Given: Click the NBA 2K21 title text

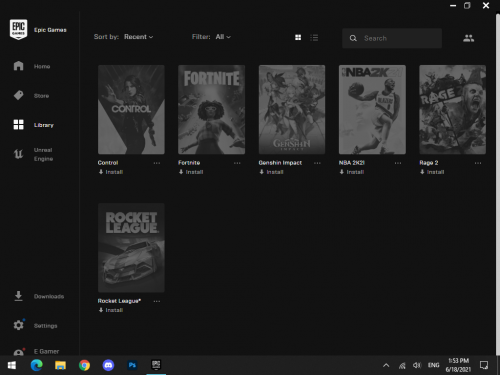Looking at the screenshot, I should (x=352, y=163).
